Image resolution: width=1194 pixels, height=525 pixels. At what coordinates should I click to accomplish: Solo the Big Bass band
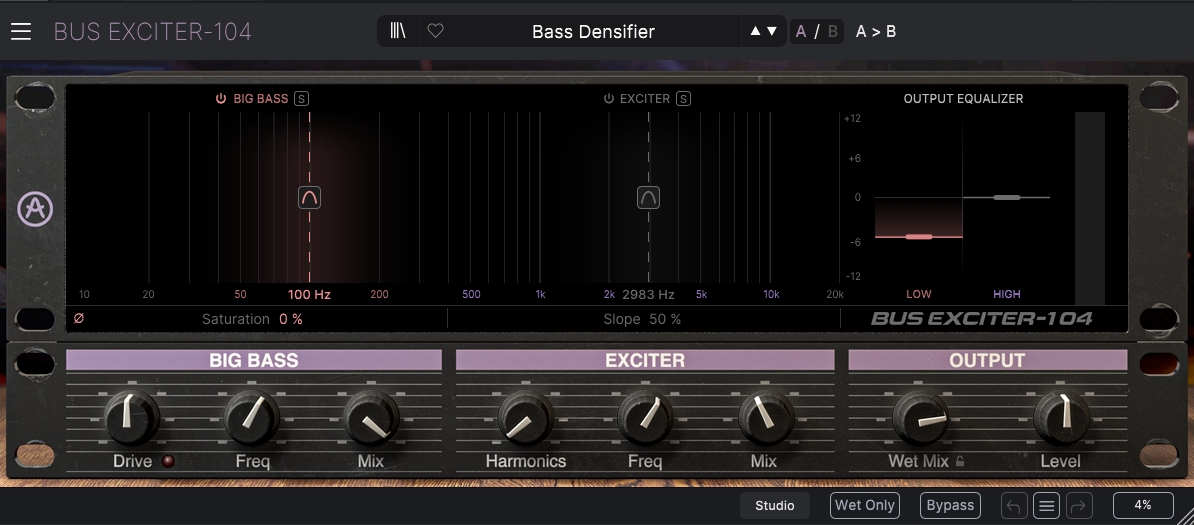coord(302,98)
